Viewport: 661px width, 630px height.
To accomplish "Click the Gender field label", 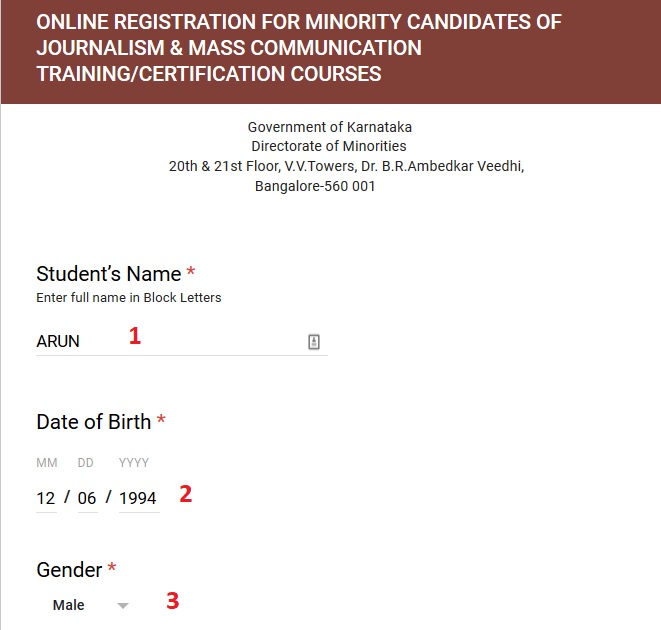I will pos(69,570).
